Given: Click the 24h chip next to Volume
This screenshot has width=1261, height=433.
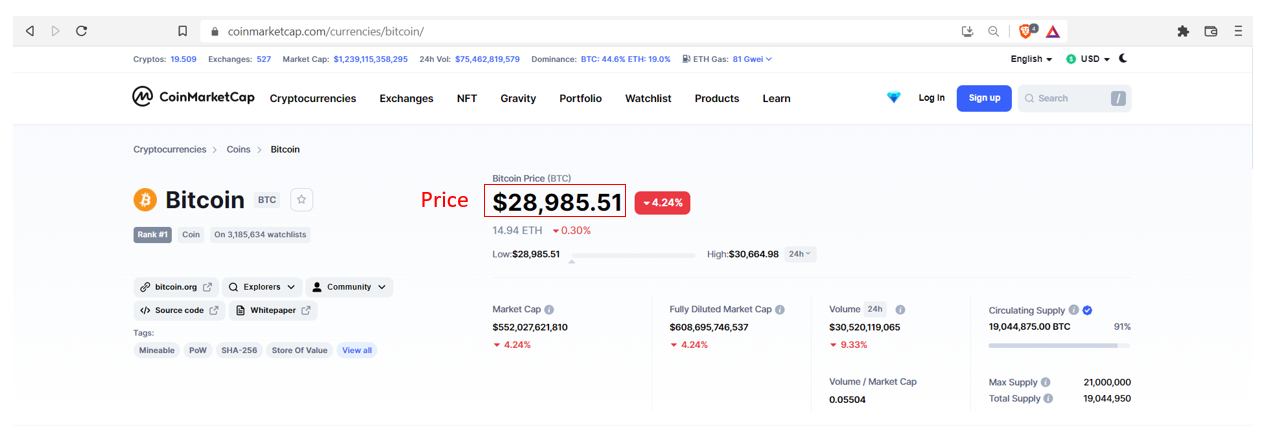Looking at the screenshot, I should tap(875, 310).
